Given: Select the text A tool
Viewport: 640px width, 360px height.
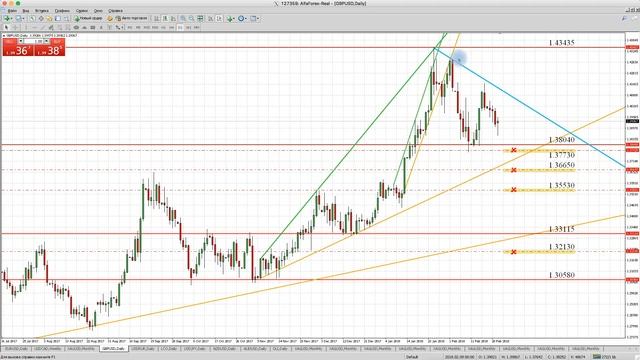Looking at the screenshot, I should click(x=101, y=27).
